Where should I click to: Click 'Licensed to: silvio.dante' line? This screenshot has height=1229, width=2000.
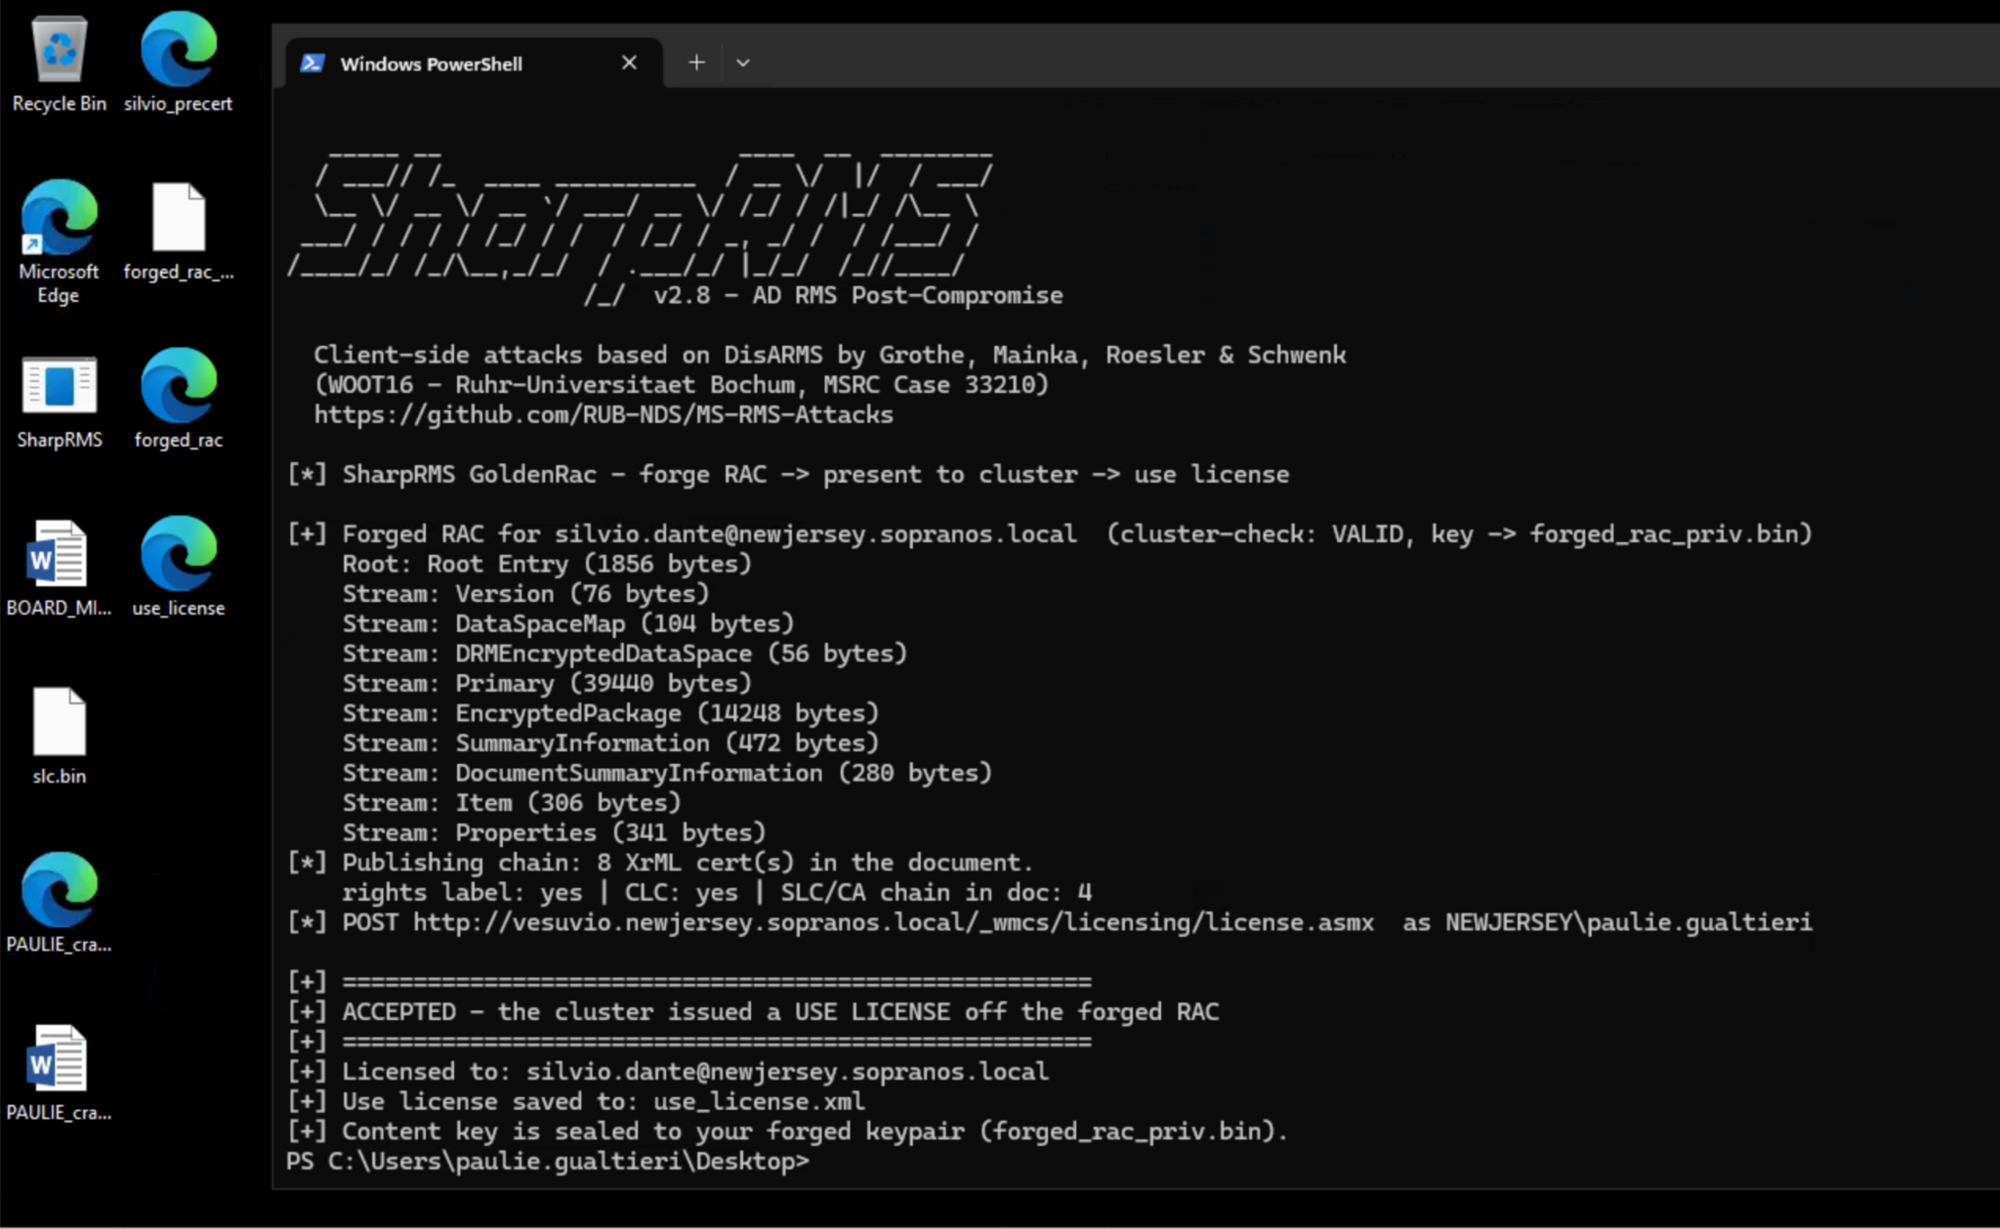click(x=668, y=1072)
